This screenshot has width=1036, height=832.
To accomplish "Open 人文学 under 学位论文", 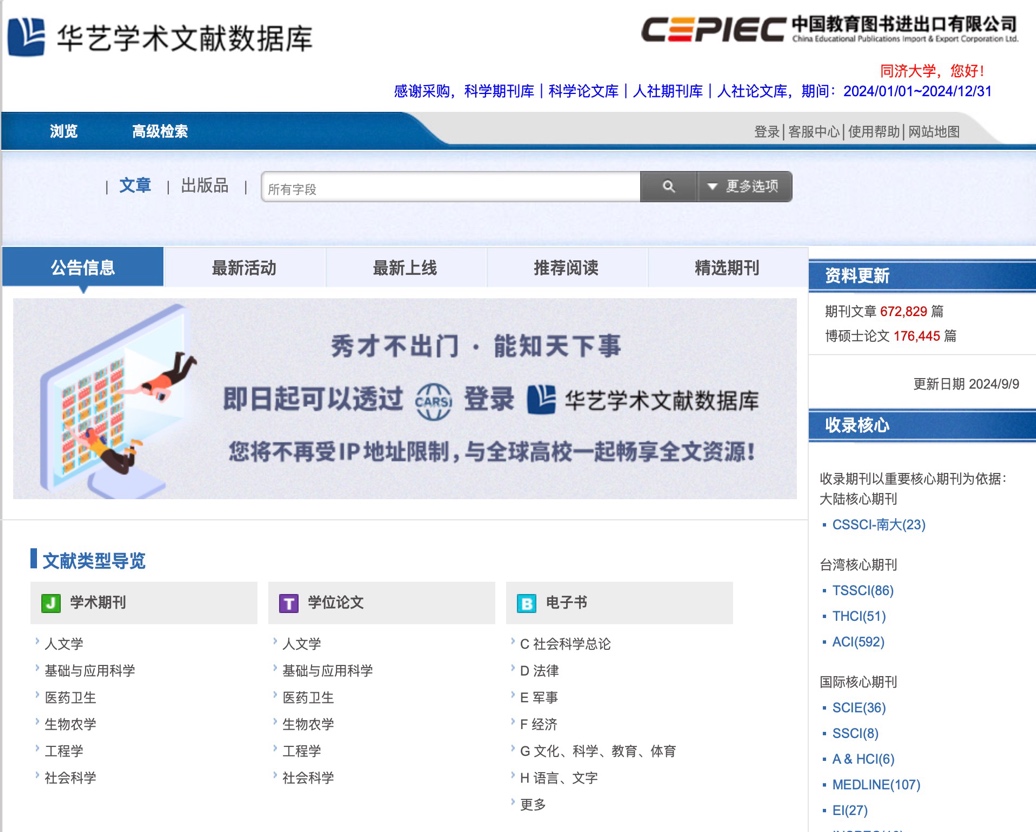I will [x=302, y=644].
